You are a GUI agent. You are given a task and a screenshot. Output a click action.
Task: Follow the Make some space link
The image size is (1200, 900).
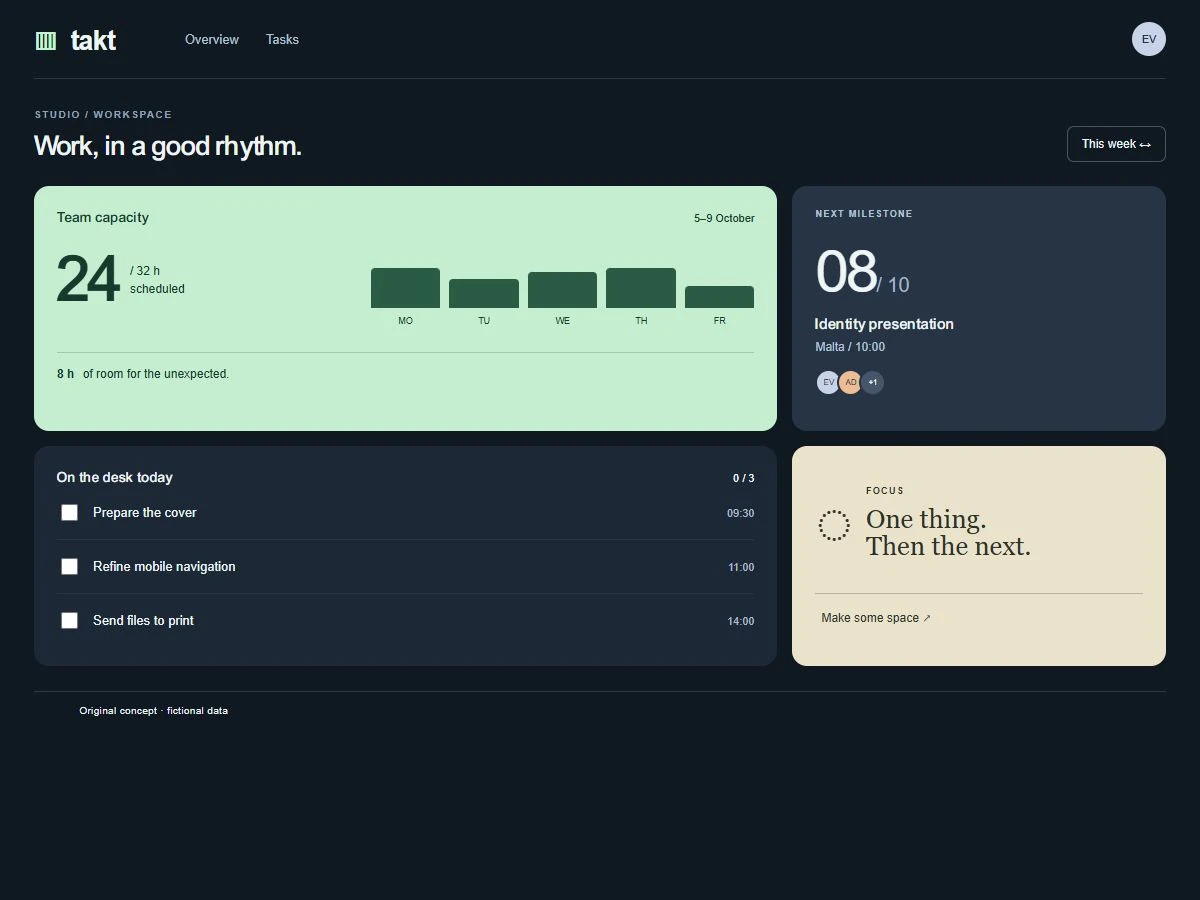[x=876, y=618]
